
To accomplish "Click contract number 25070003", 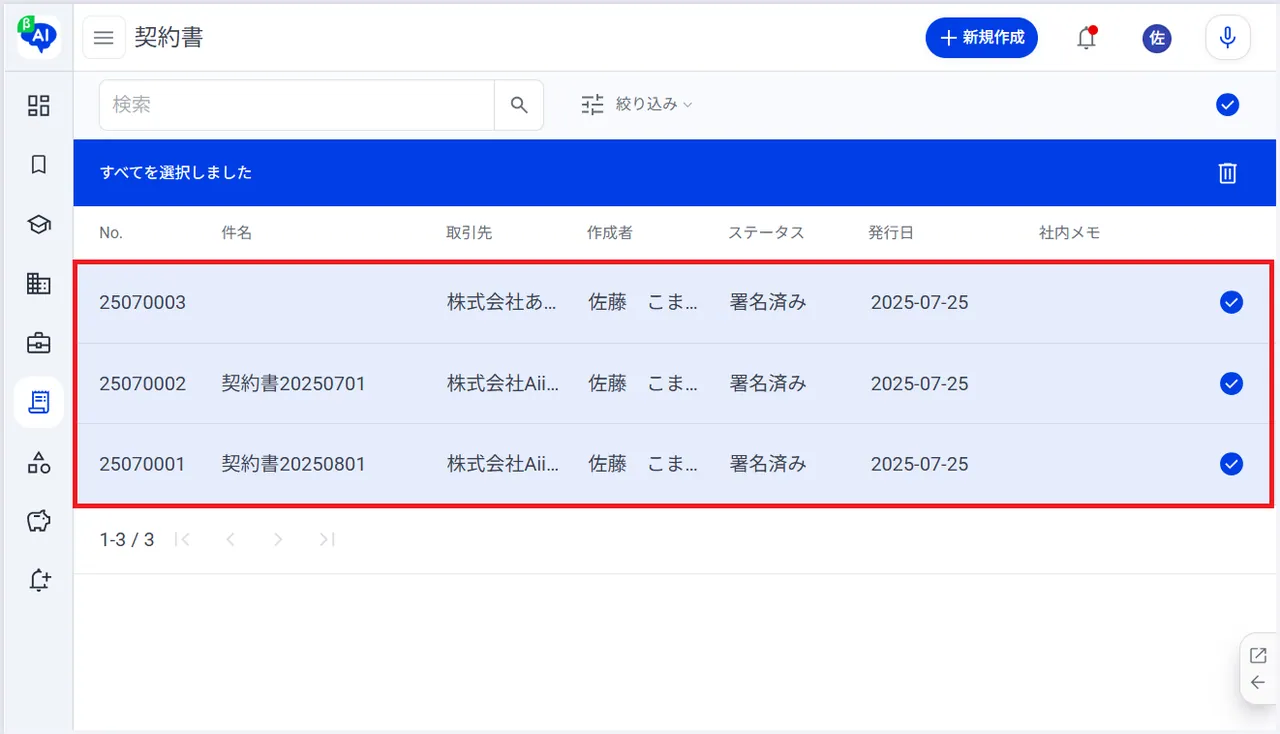I will (x=142, y=302).
